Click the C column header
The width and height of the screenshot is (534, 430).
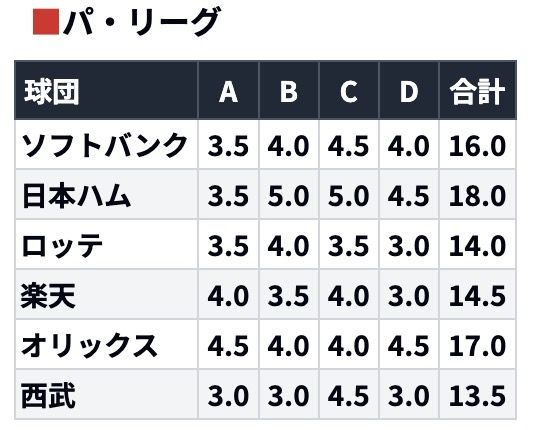coord(349,92)
